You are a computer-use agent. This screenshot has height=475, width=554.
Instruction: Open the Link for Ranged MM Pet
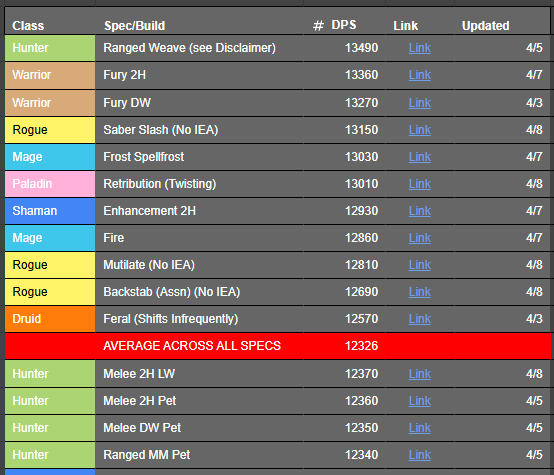coord(419,455)
